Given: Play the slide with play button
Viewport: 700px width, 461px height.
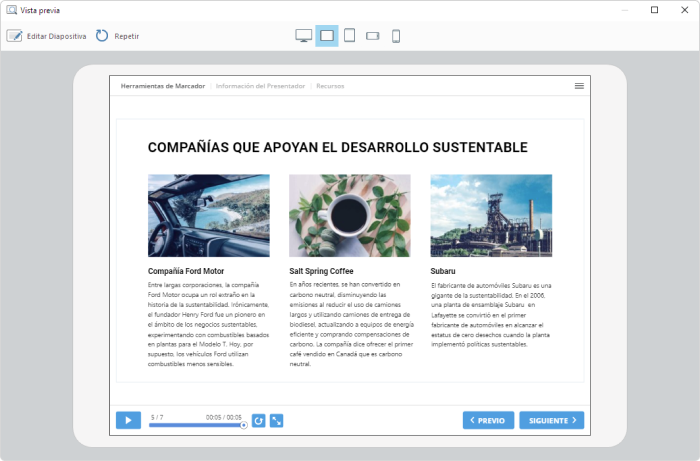Looking at the screenshot, I should [129, 420].
